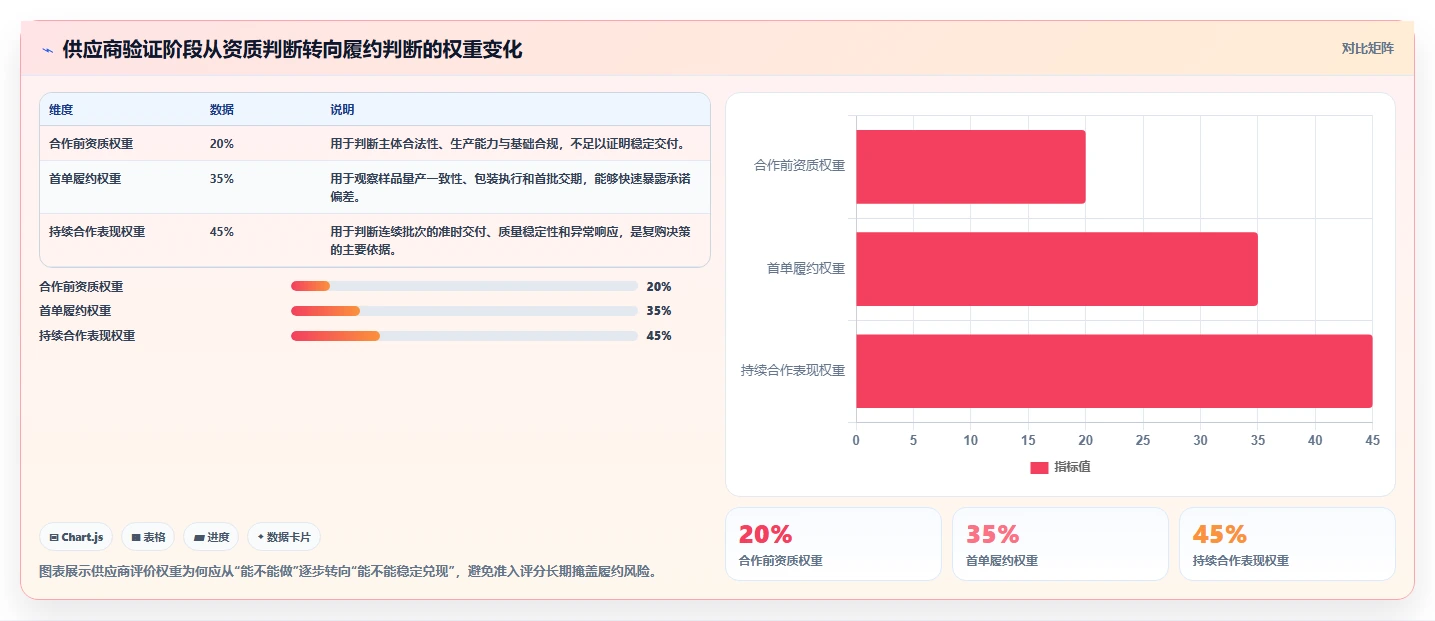Click the 合作前资质权重 progress bar
Viewport: 1435px width, 621px height.
pos(464,286)
